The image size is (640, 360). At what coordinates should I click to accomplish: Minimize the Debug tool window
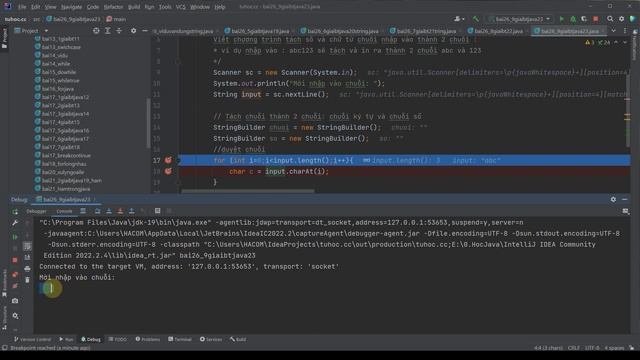(x=624, y=199)
